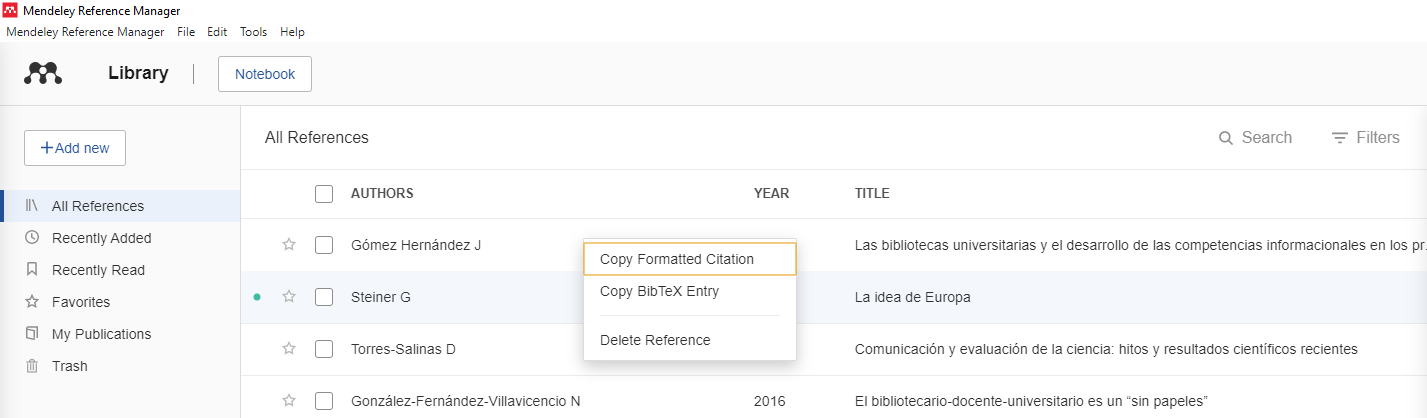
Task: Select Trash in the sidebar
Action: 120,366
